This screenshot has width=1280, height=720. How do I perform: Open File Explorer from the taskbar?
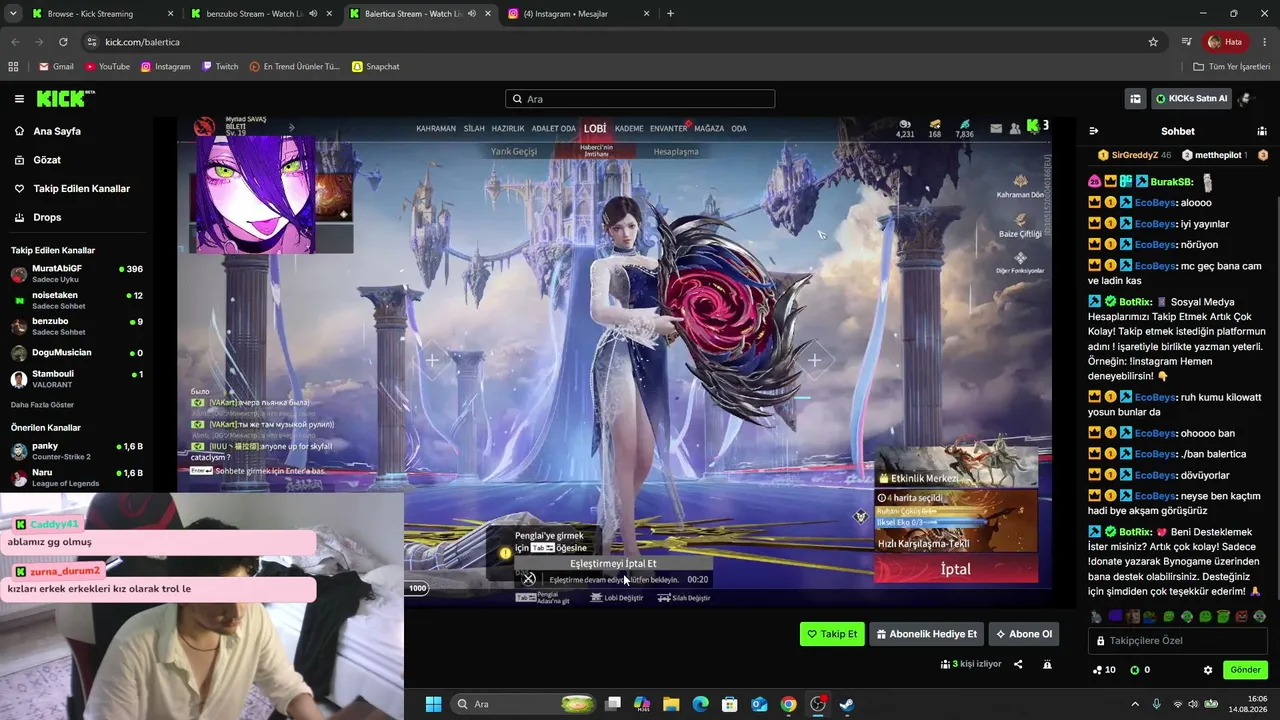[671, 704]
